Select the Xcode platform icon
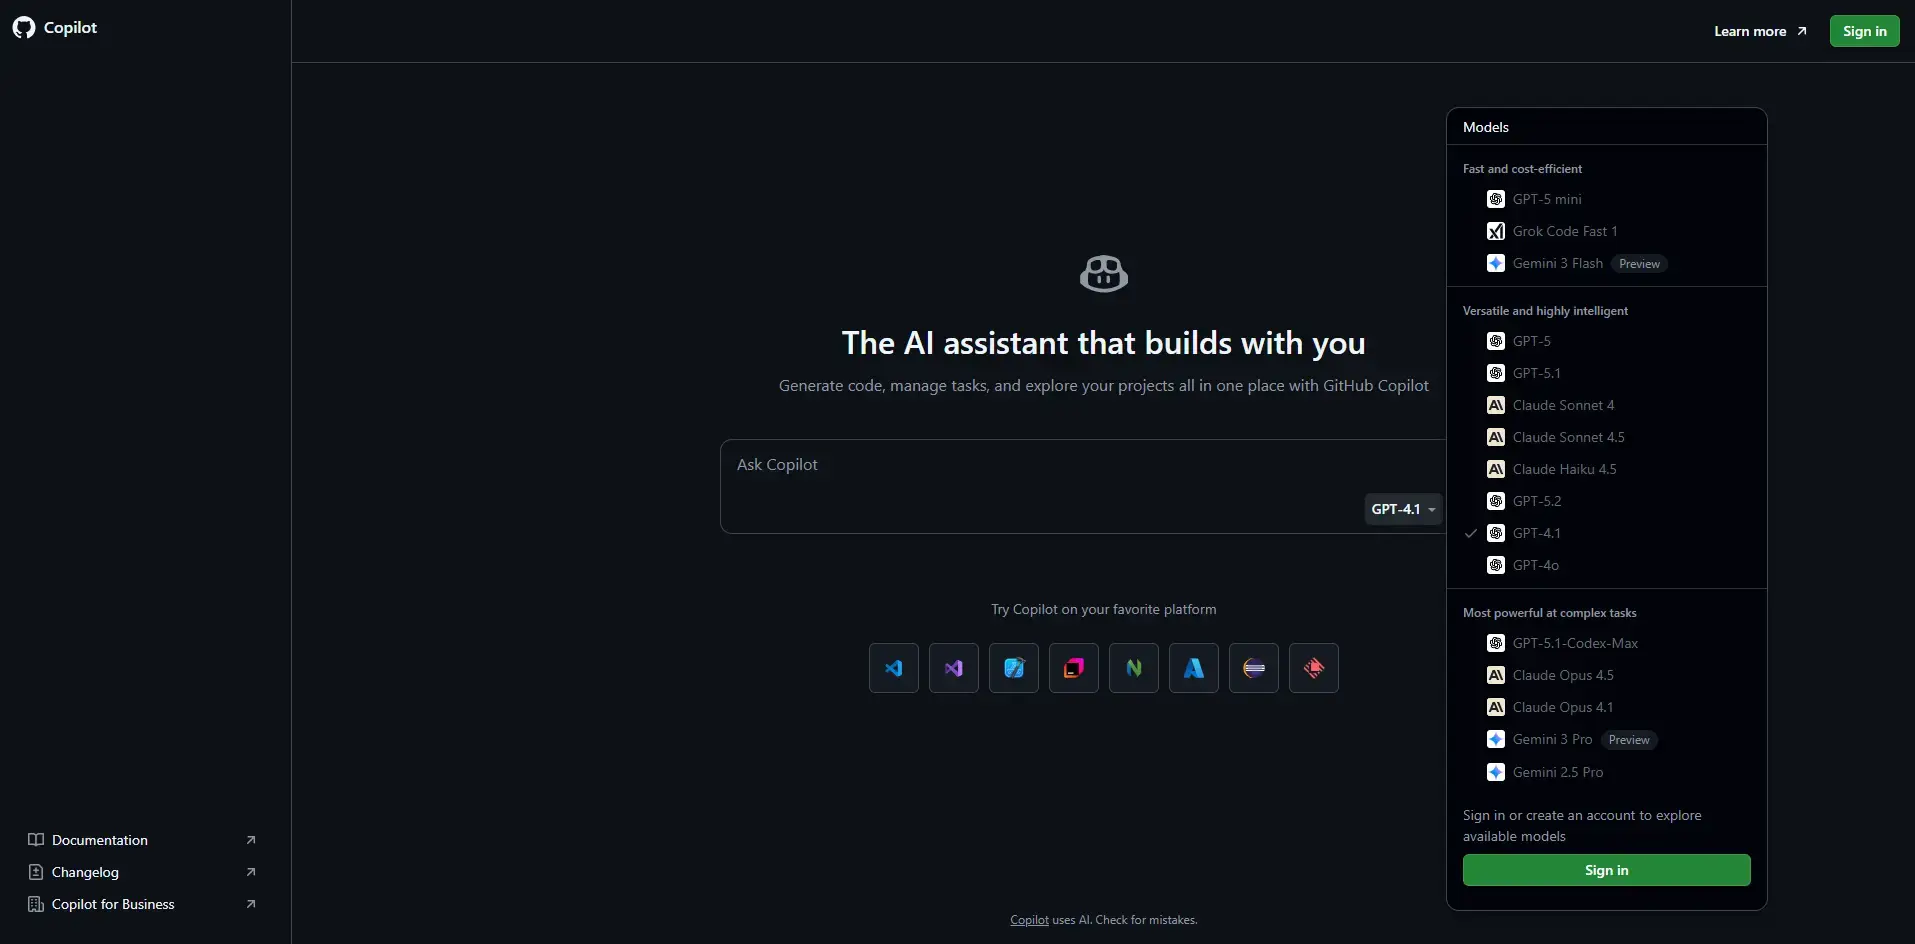This screenshot has height=944, width=1915. (x=1014, y=668)
